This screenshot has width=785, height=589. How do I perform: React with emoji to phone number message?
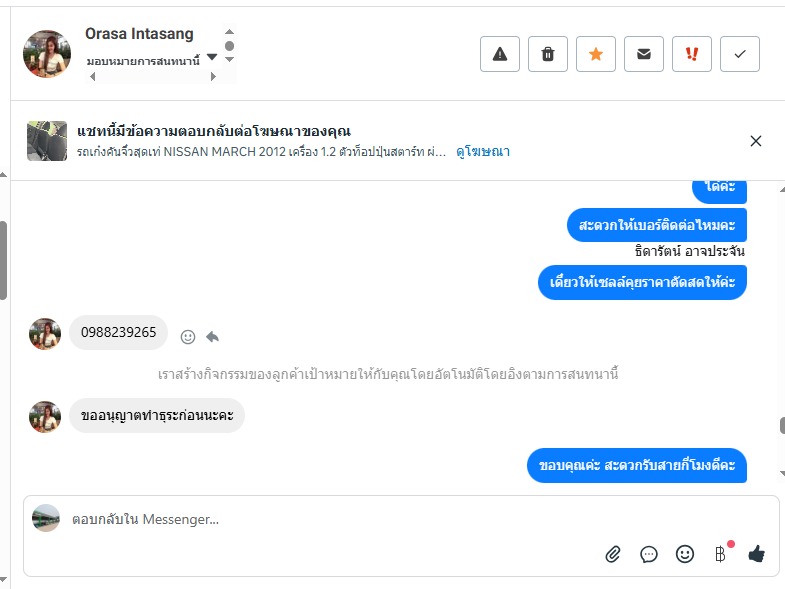pyautogui.click(x=188, y=336)
